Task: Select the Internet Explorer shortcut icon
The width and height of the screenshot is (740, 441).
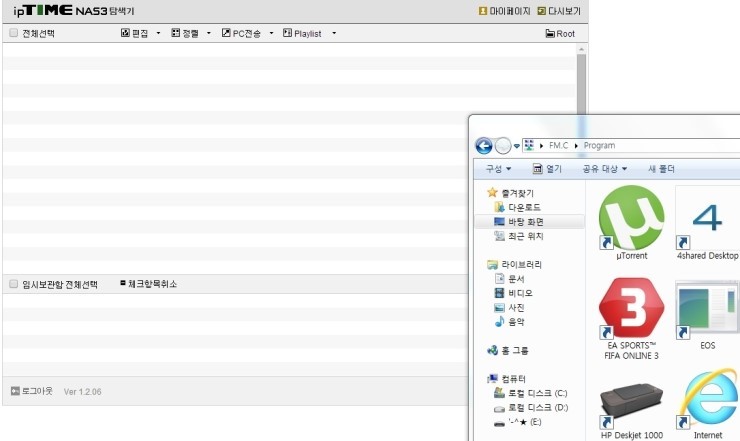Action: [707, 399]
